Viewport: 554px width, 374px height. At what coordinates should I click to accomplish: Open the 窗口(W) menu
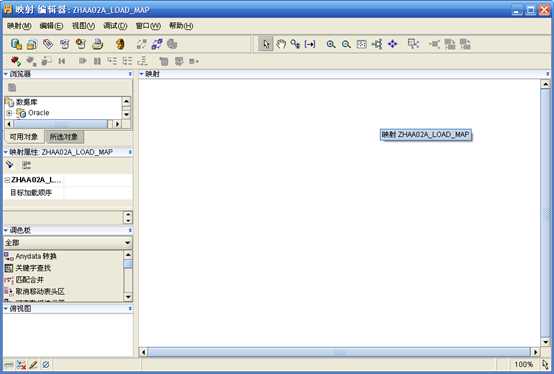point(148,26)
